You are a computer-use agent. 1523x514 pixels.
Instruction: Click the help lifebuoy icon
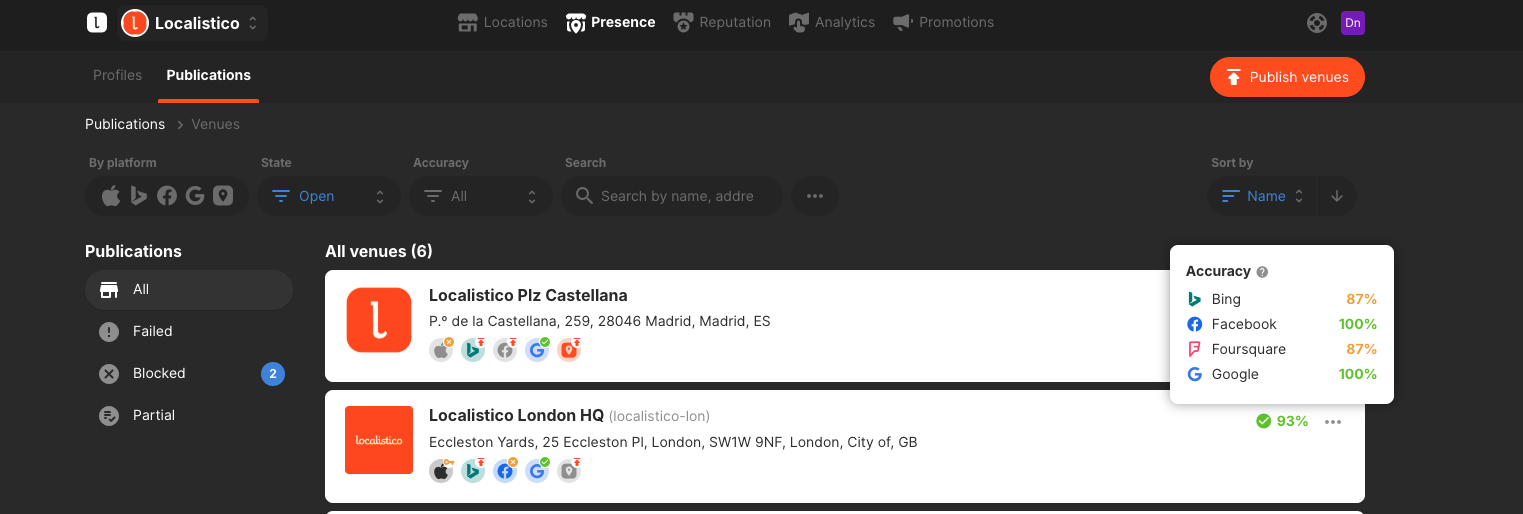[1317, 22]
